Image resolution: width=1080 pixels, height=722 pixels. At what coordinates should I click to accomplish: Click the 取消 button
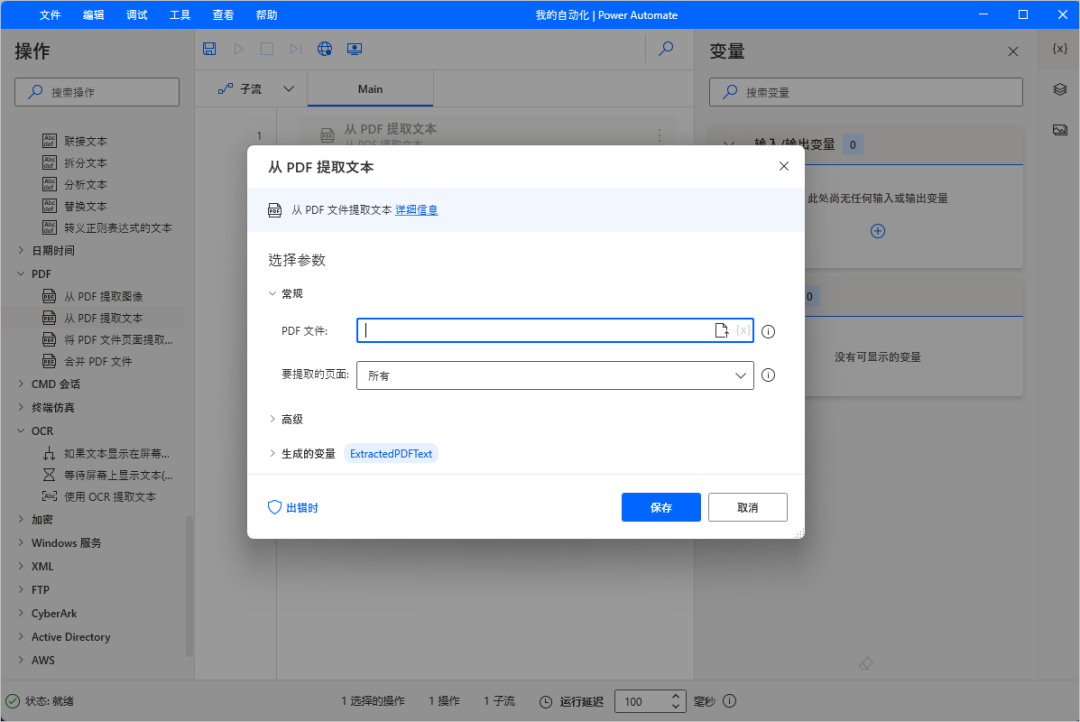pos(747,507)
